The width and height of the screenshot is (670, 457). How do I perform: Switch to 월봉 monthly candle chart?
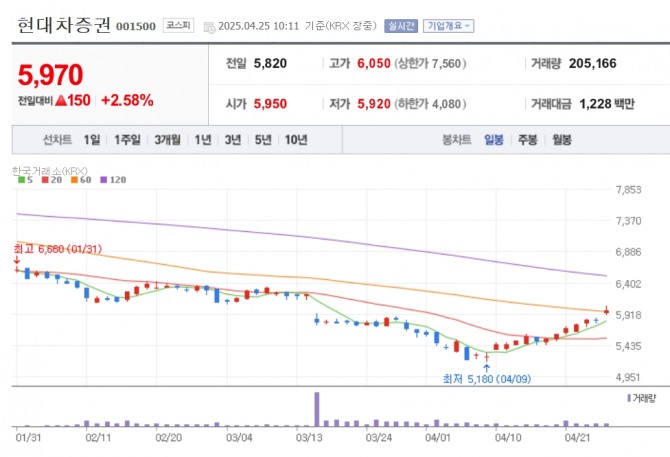pos(561,140)
